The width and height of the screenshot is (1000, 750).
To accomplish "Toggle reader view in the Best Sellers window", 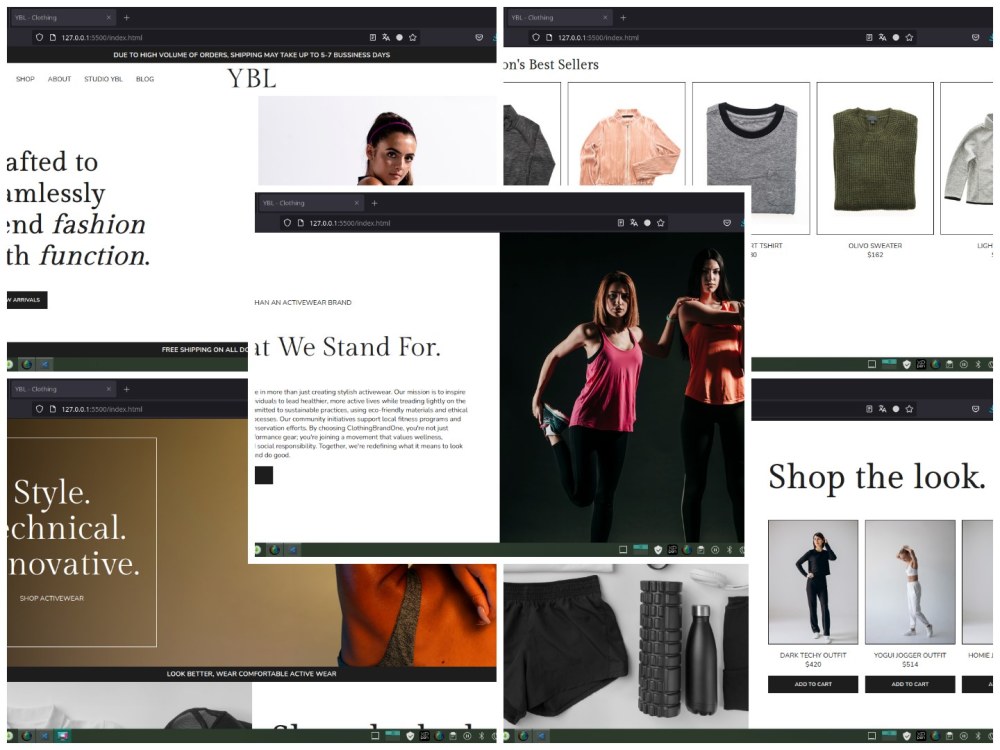I will coord(869,38).
